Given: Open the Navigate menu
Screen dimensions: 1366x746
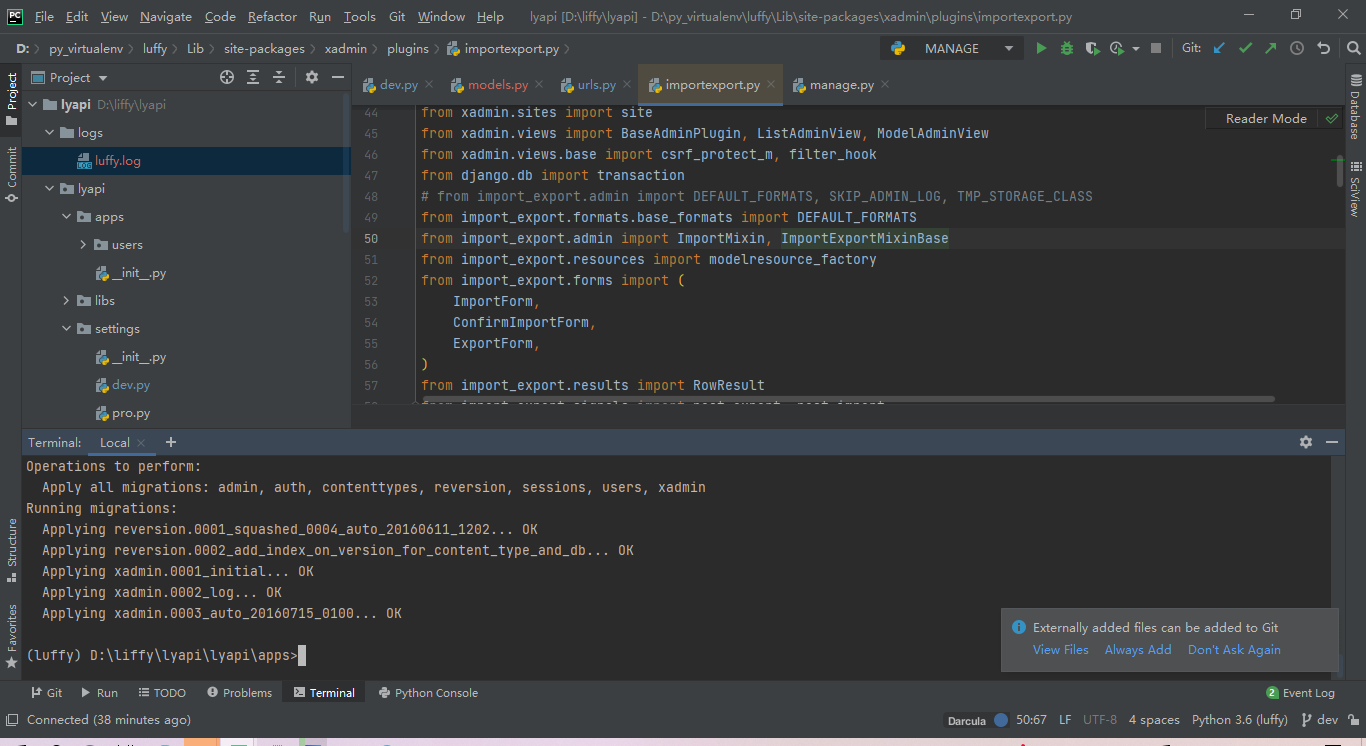Looking at the screenshot, I should [x=166, y=17].
